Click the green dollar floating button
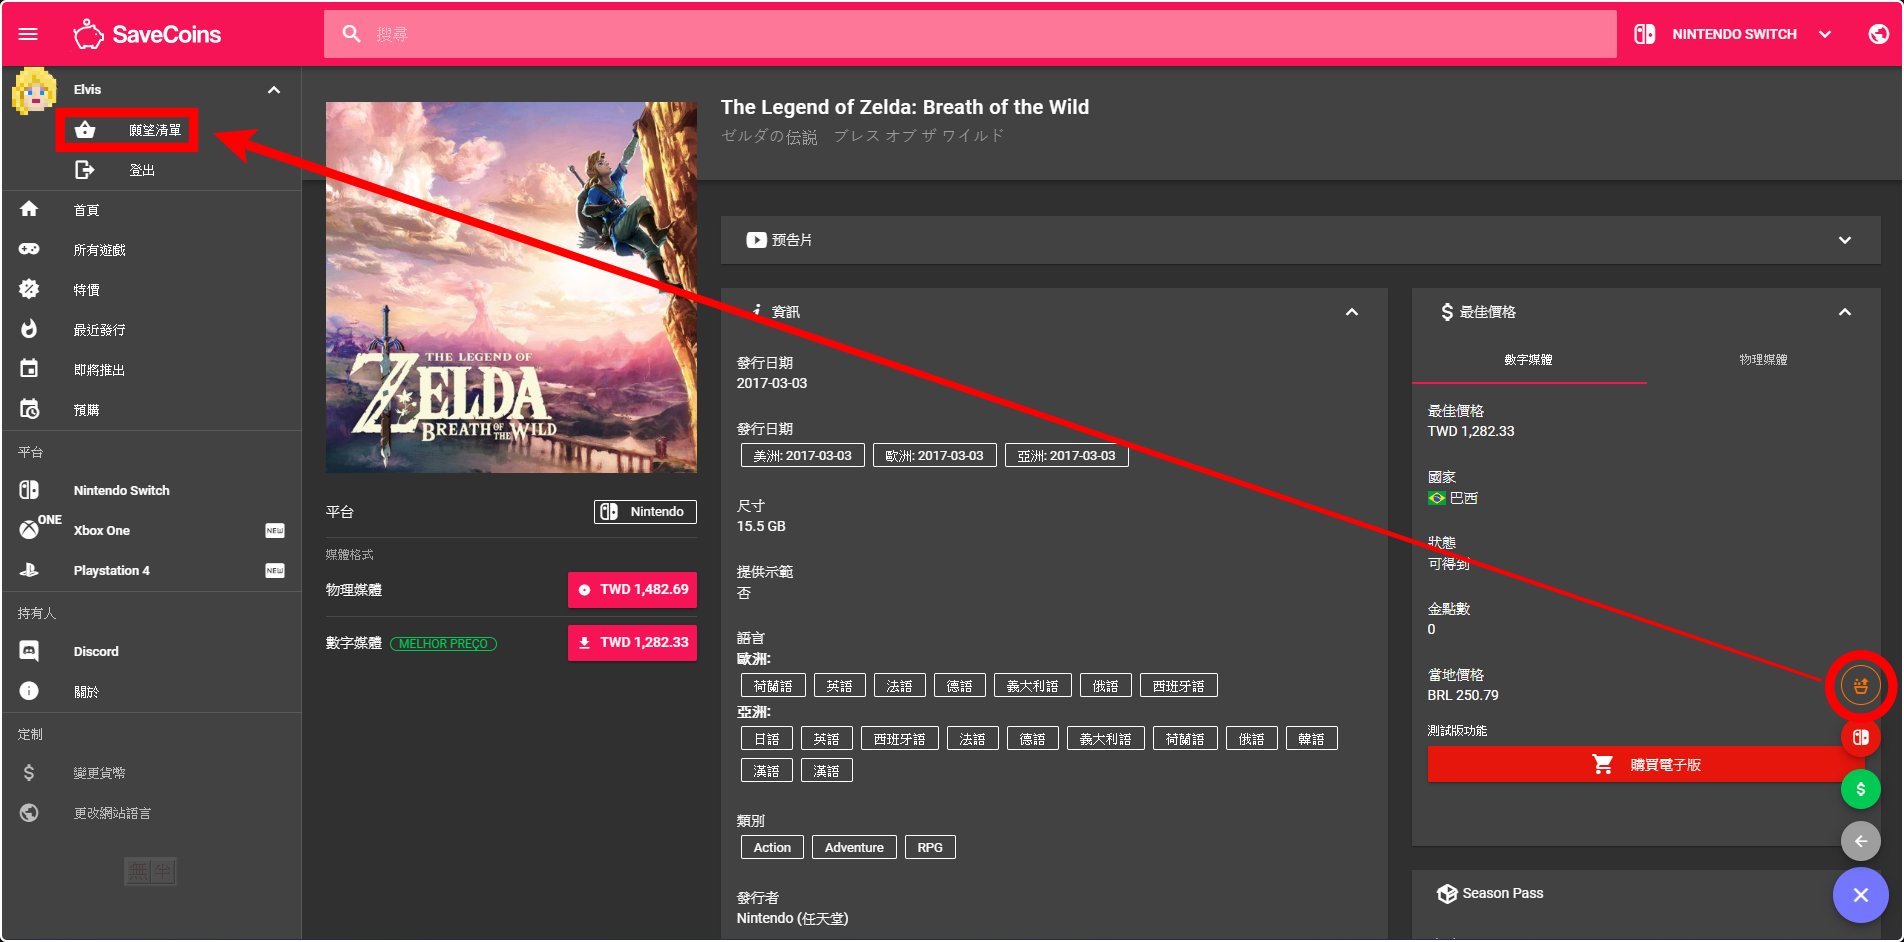 (1860, 789)
